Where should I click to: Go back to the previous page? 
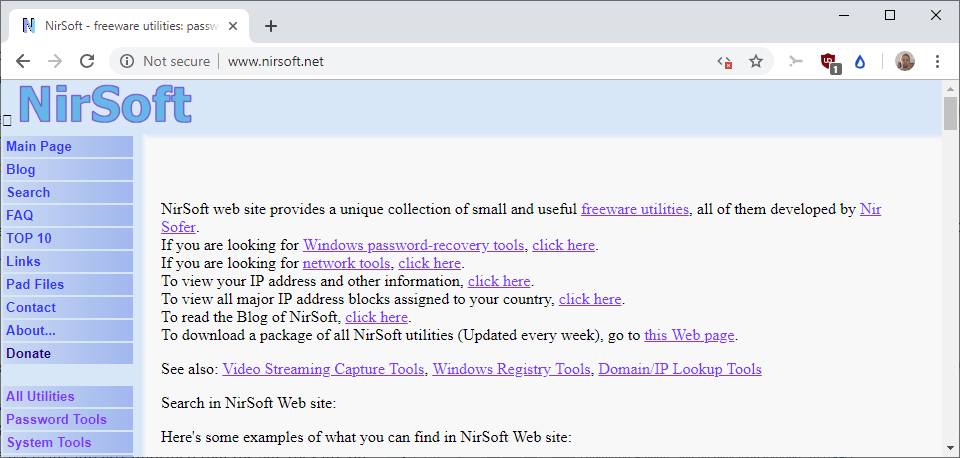click(23, 61)
